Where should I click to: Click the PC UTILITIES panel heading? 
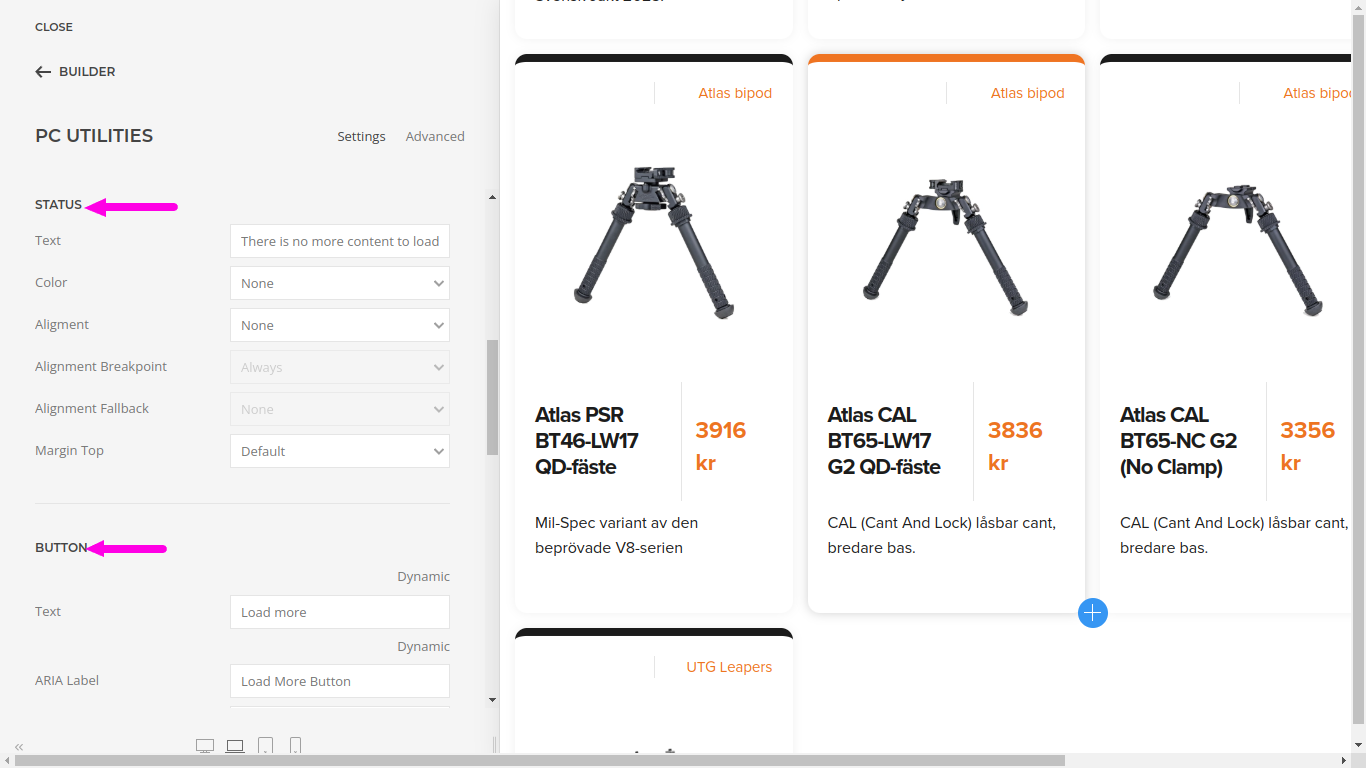point(94,136)
